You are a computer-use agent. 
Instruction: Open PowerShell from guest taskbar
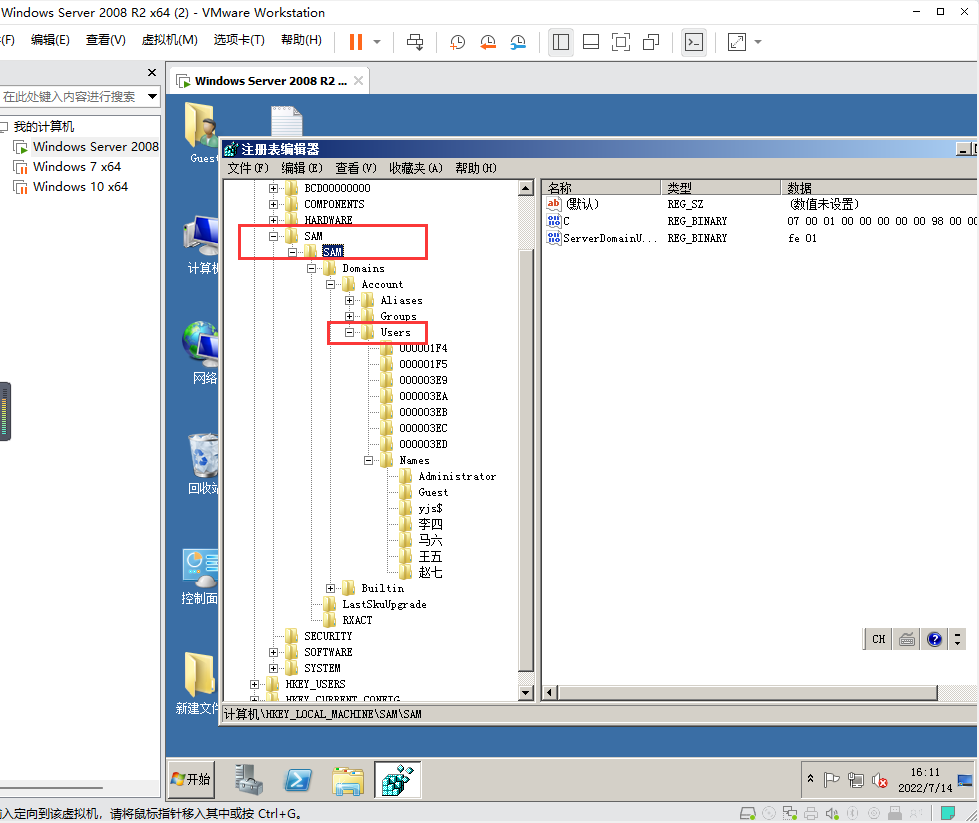click(x=298, y=779)
